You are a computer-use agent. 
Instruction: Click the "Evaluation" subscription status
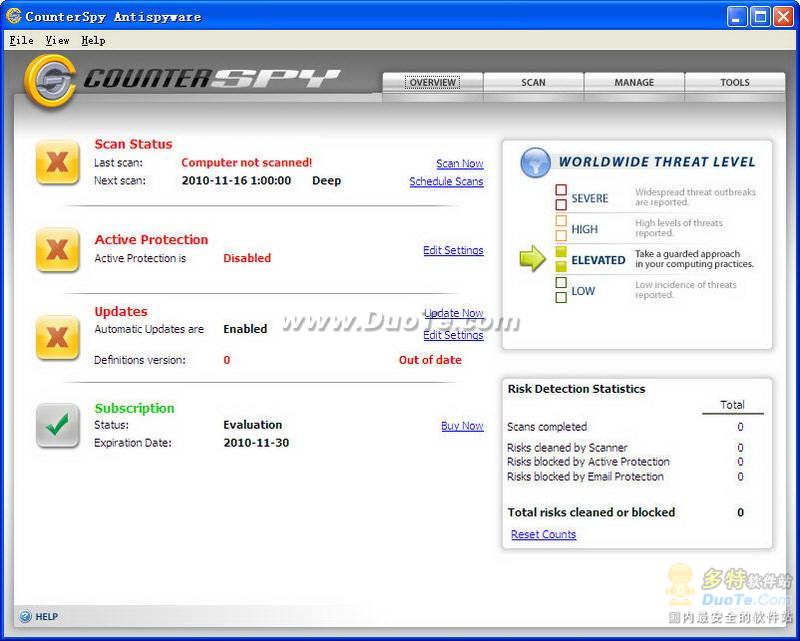click(253, 425)
